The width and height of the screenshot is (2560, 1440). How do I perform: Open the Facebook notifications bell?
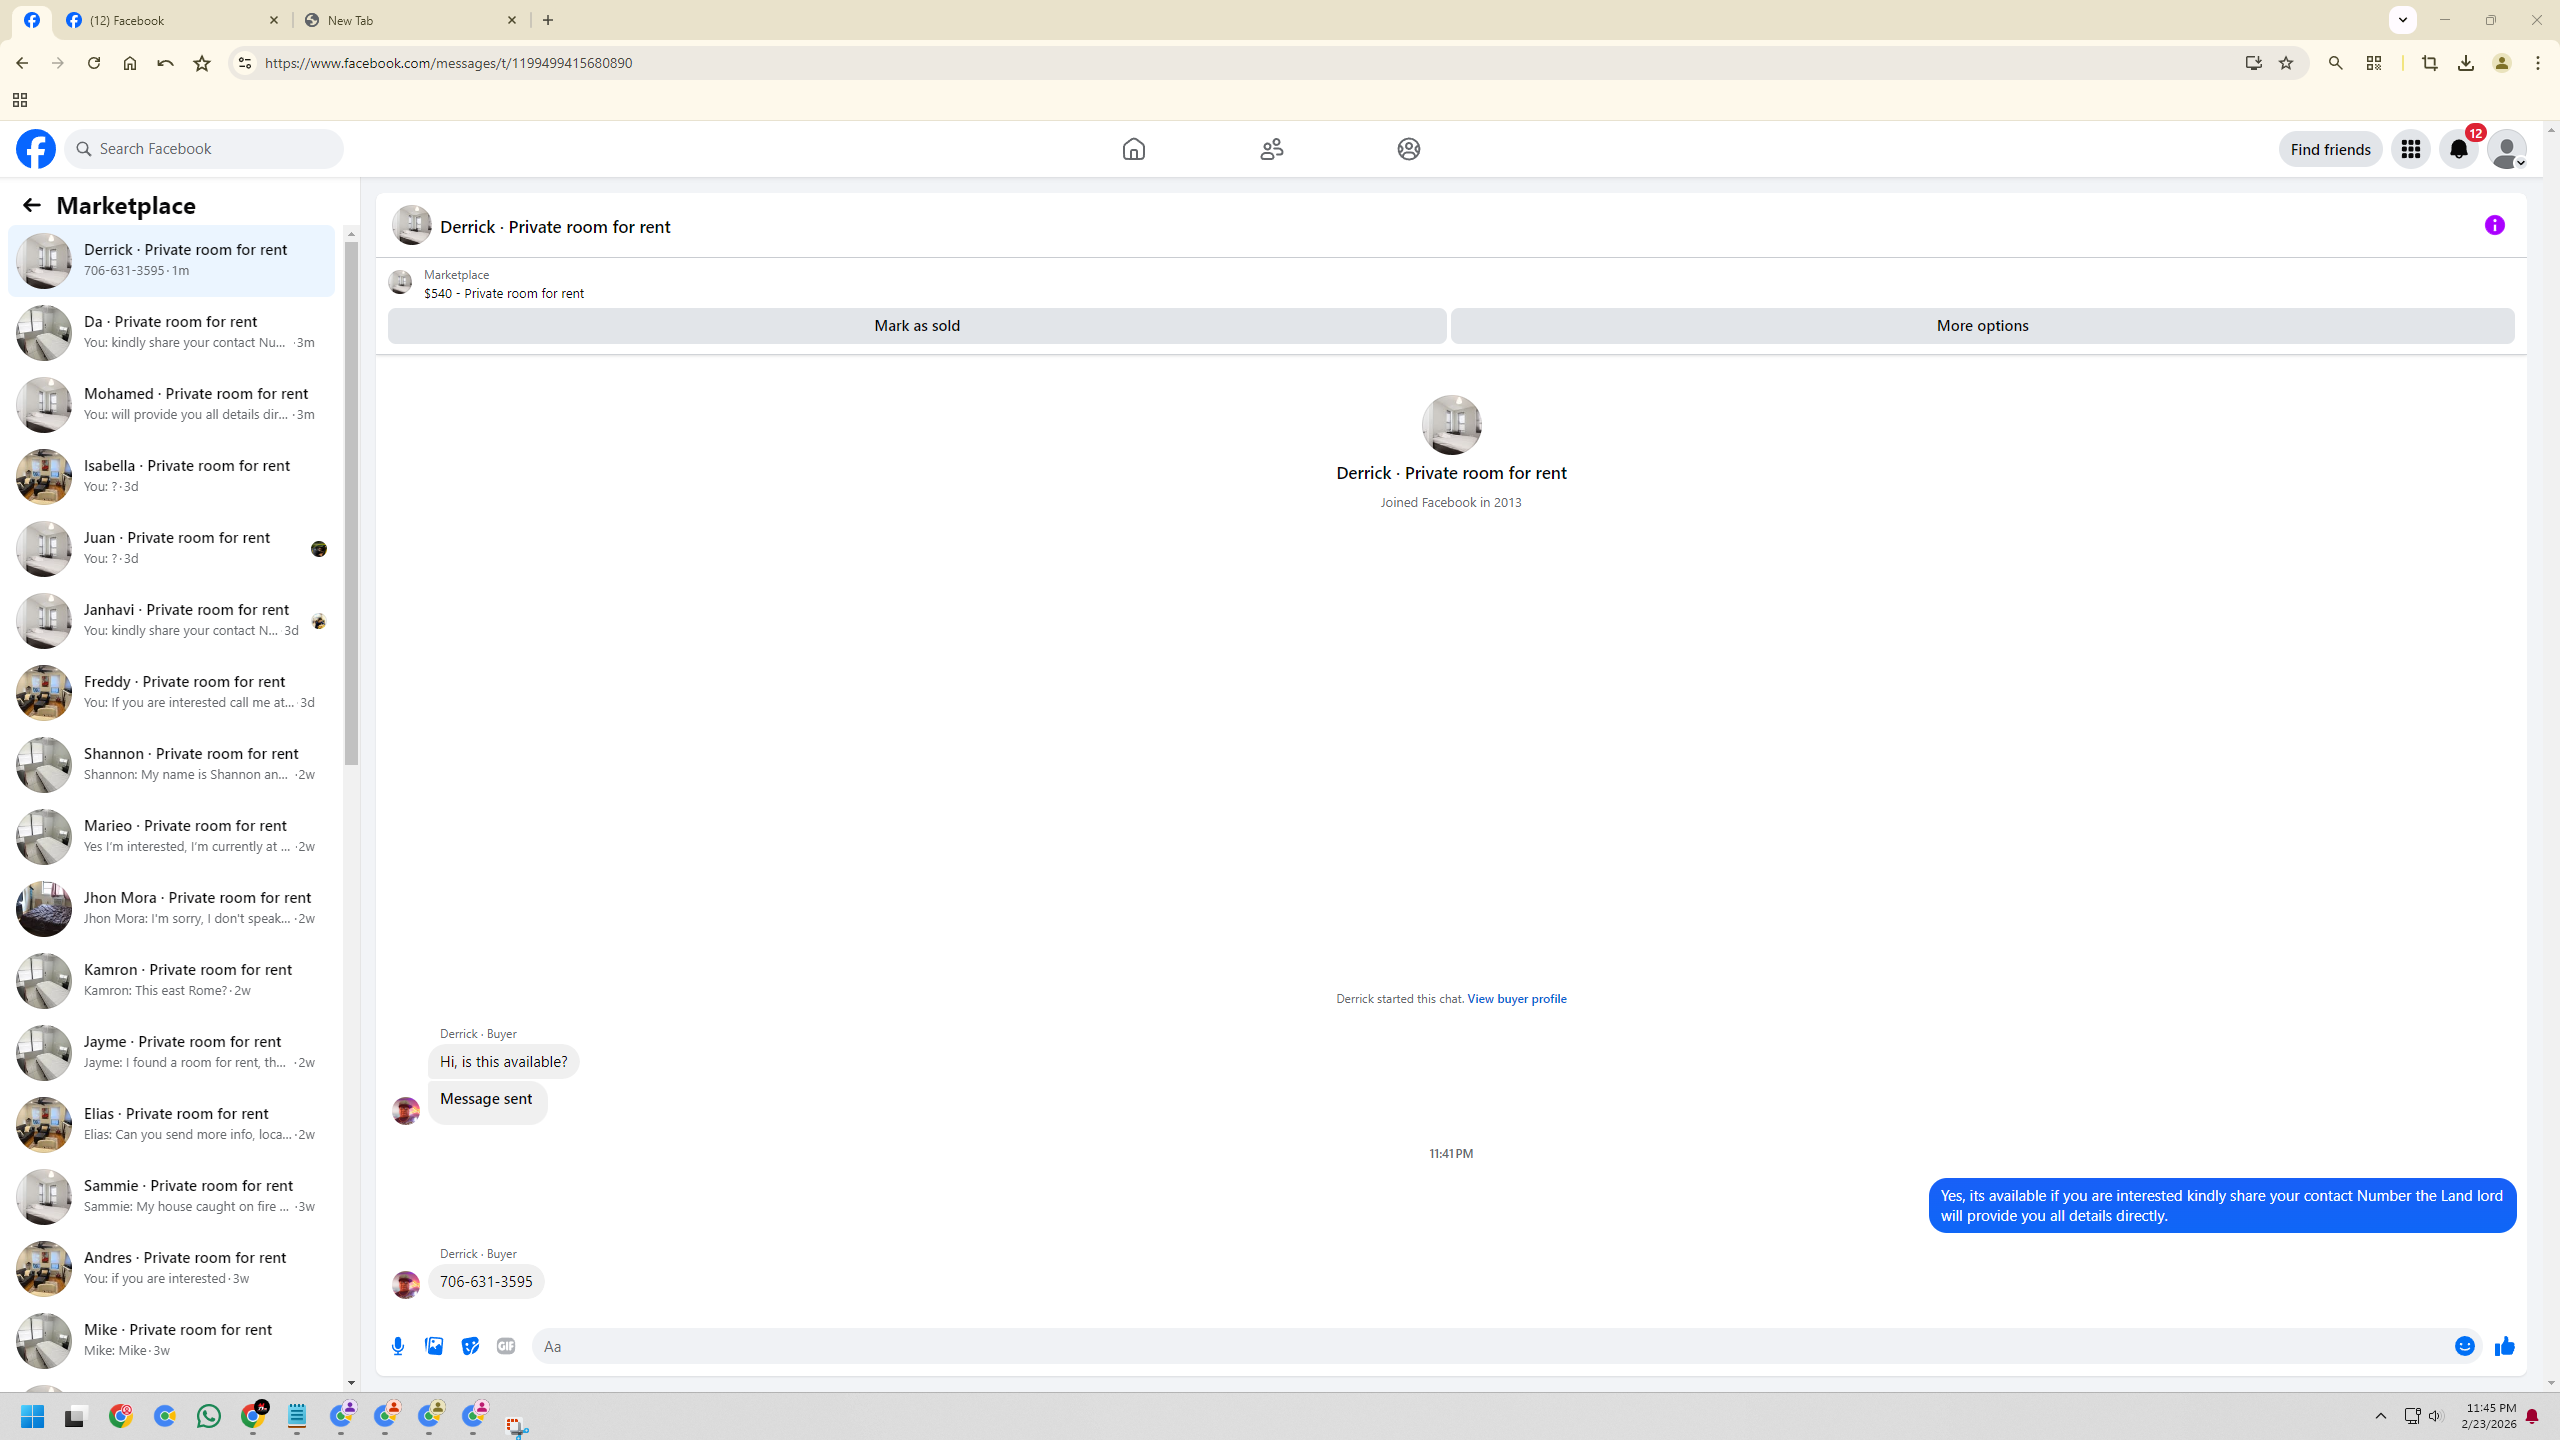click(x=2458, y=149)
